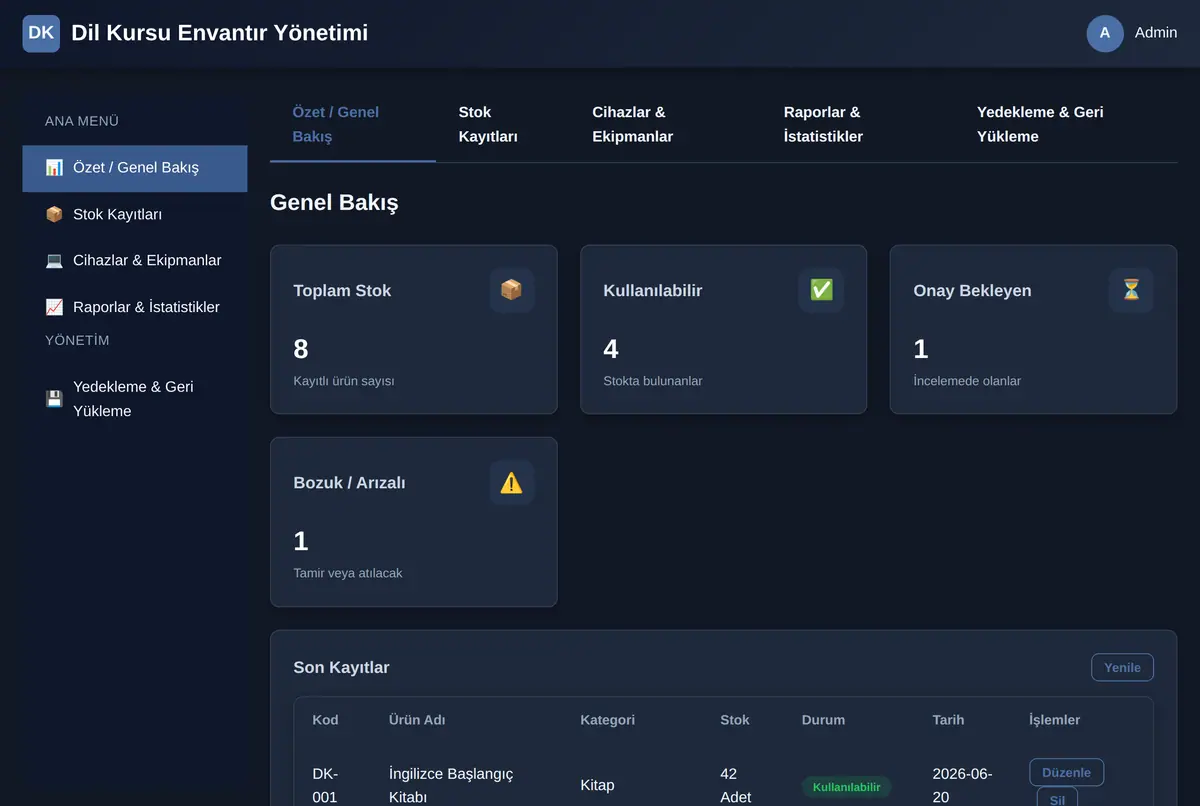Click the Tarih column header

(948, 720)
